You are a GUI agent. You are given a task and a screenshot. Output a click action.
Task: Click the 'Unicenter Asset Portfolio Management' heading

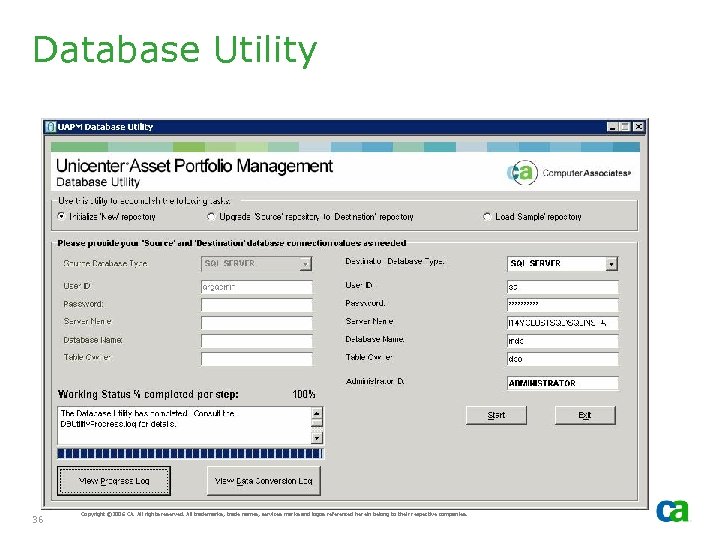click(x=194, y=166)
